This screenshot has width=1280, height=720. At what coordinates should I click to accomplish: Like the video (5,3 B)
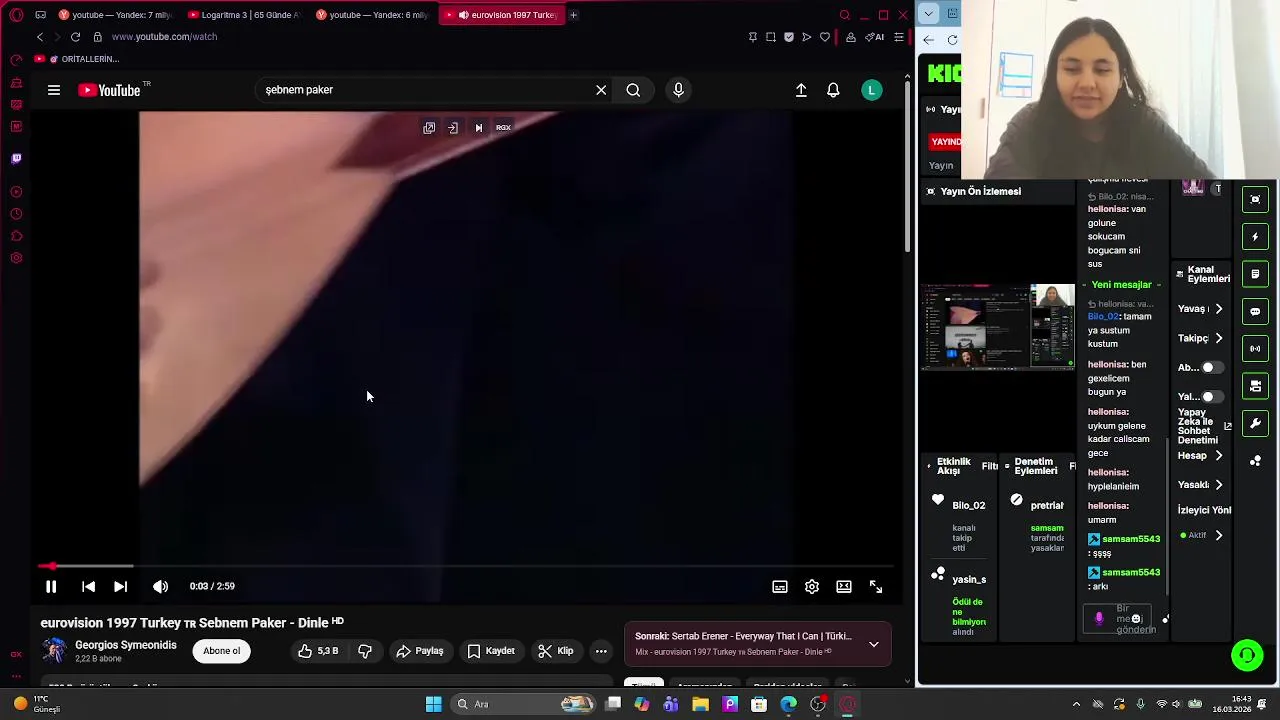(x=318, y=651)
